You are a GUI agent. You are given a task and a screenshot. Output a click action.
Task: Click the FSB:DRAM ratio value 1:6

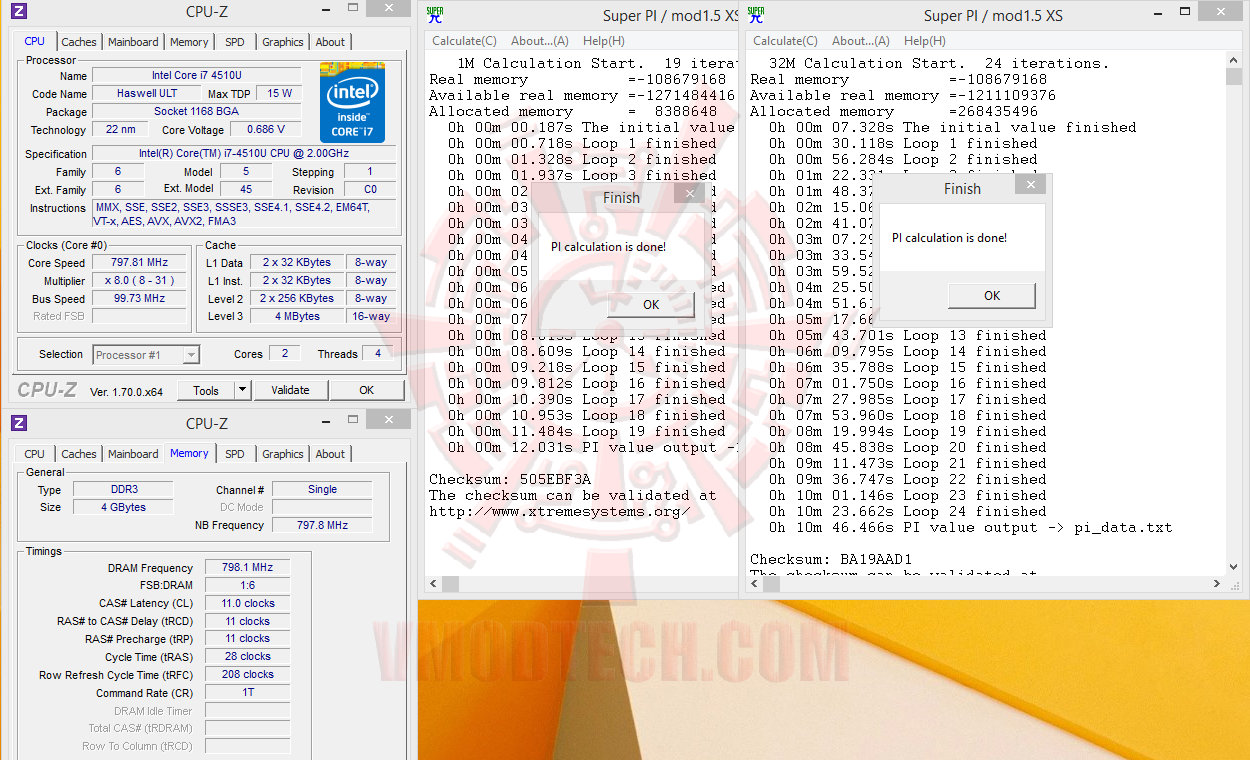point(247,585)
